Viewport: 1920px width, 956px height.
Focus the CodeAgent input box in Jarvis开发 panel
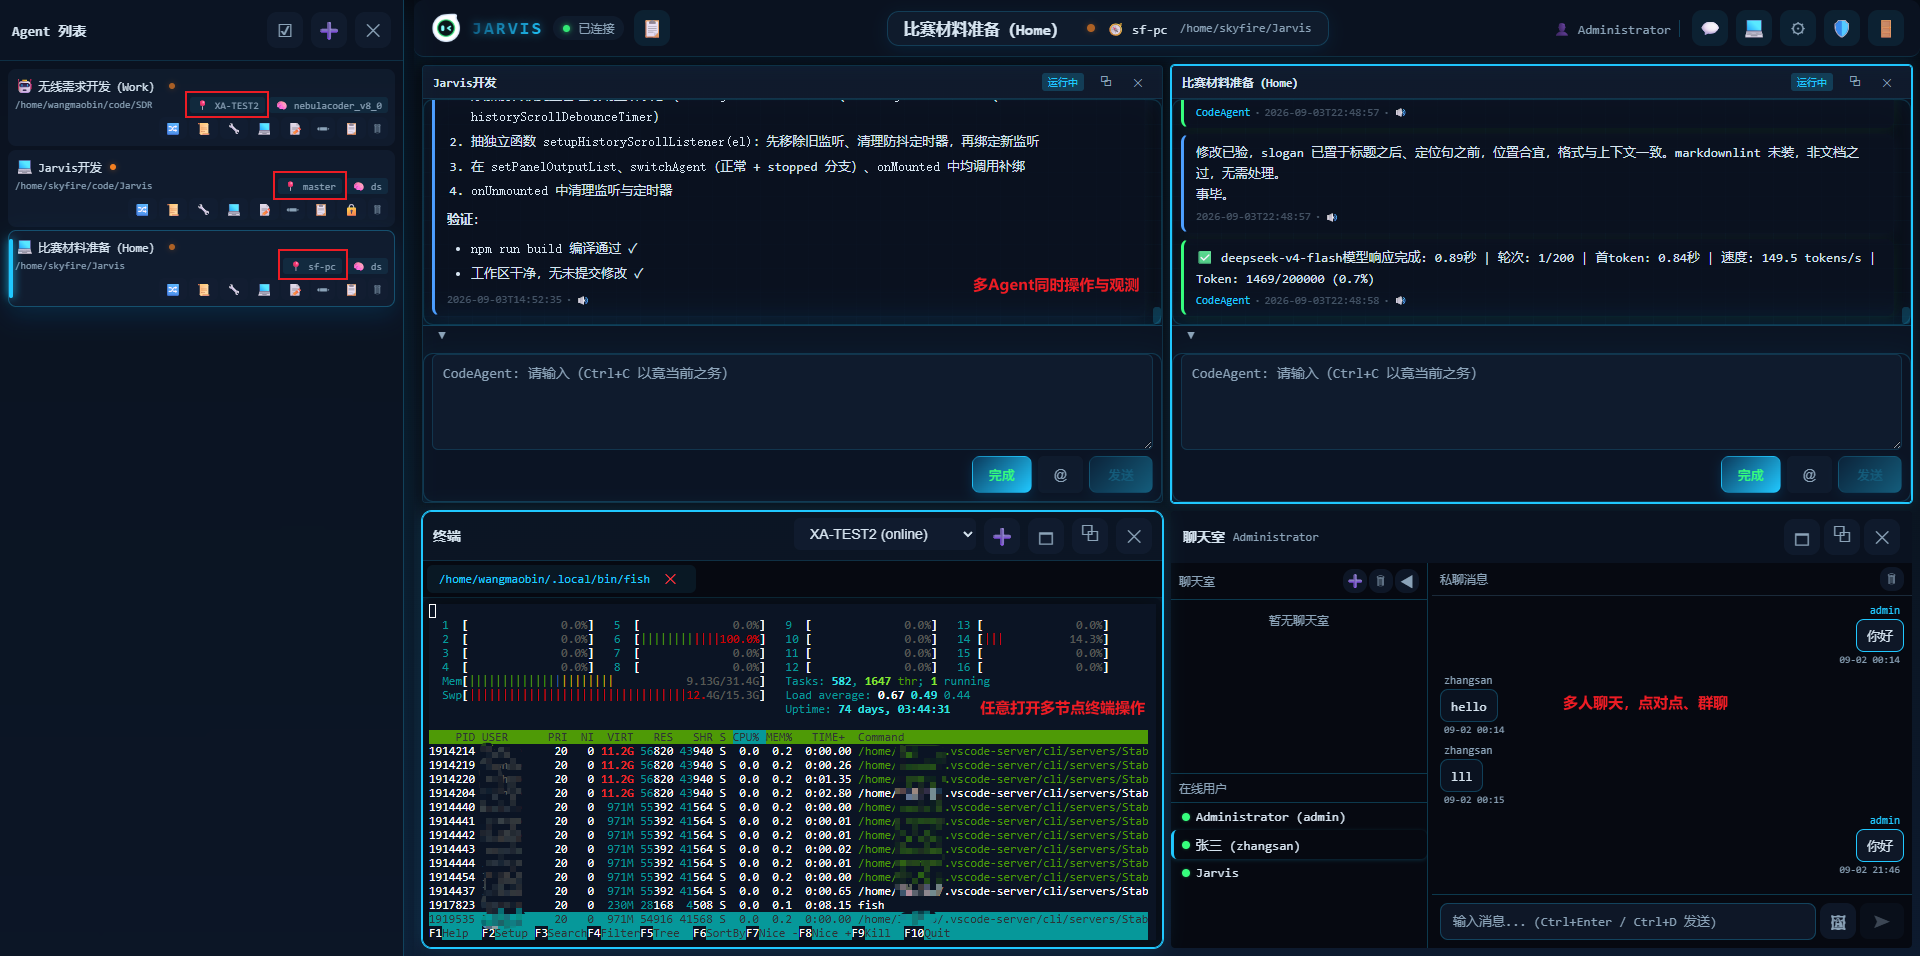[x=792, y=402]
